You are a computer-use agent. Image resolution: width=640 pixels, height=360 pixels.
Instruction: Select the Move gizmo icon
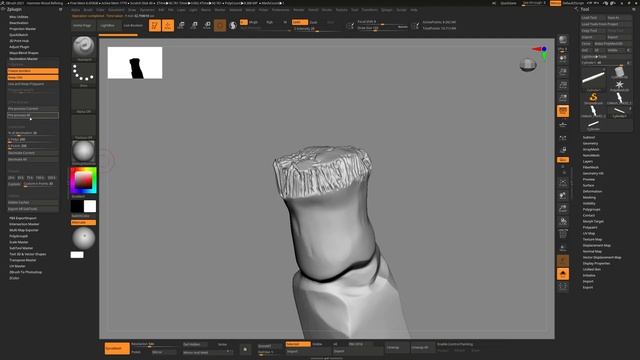point(181,25)
